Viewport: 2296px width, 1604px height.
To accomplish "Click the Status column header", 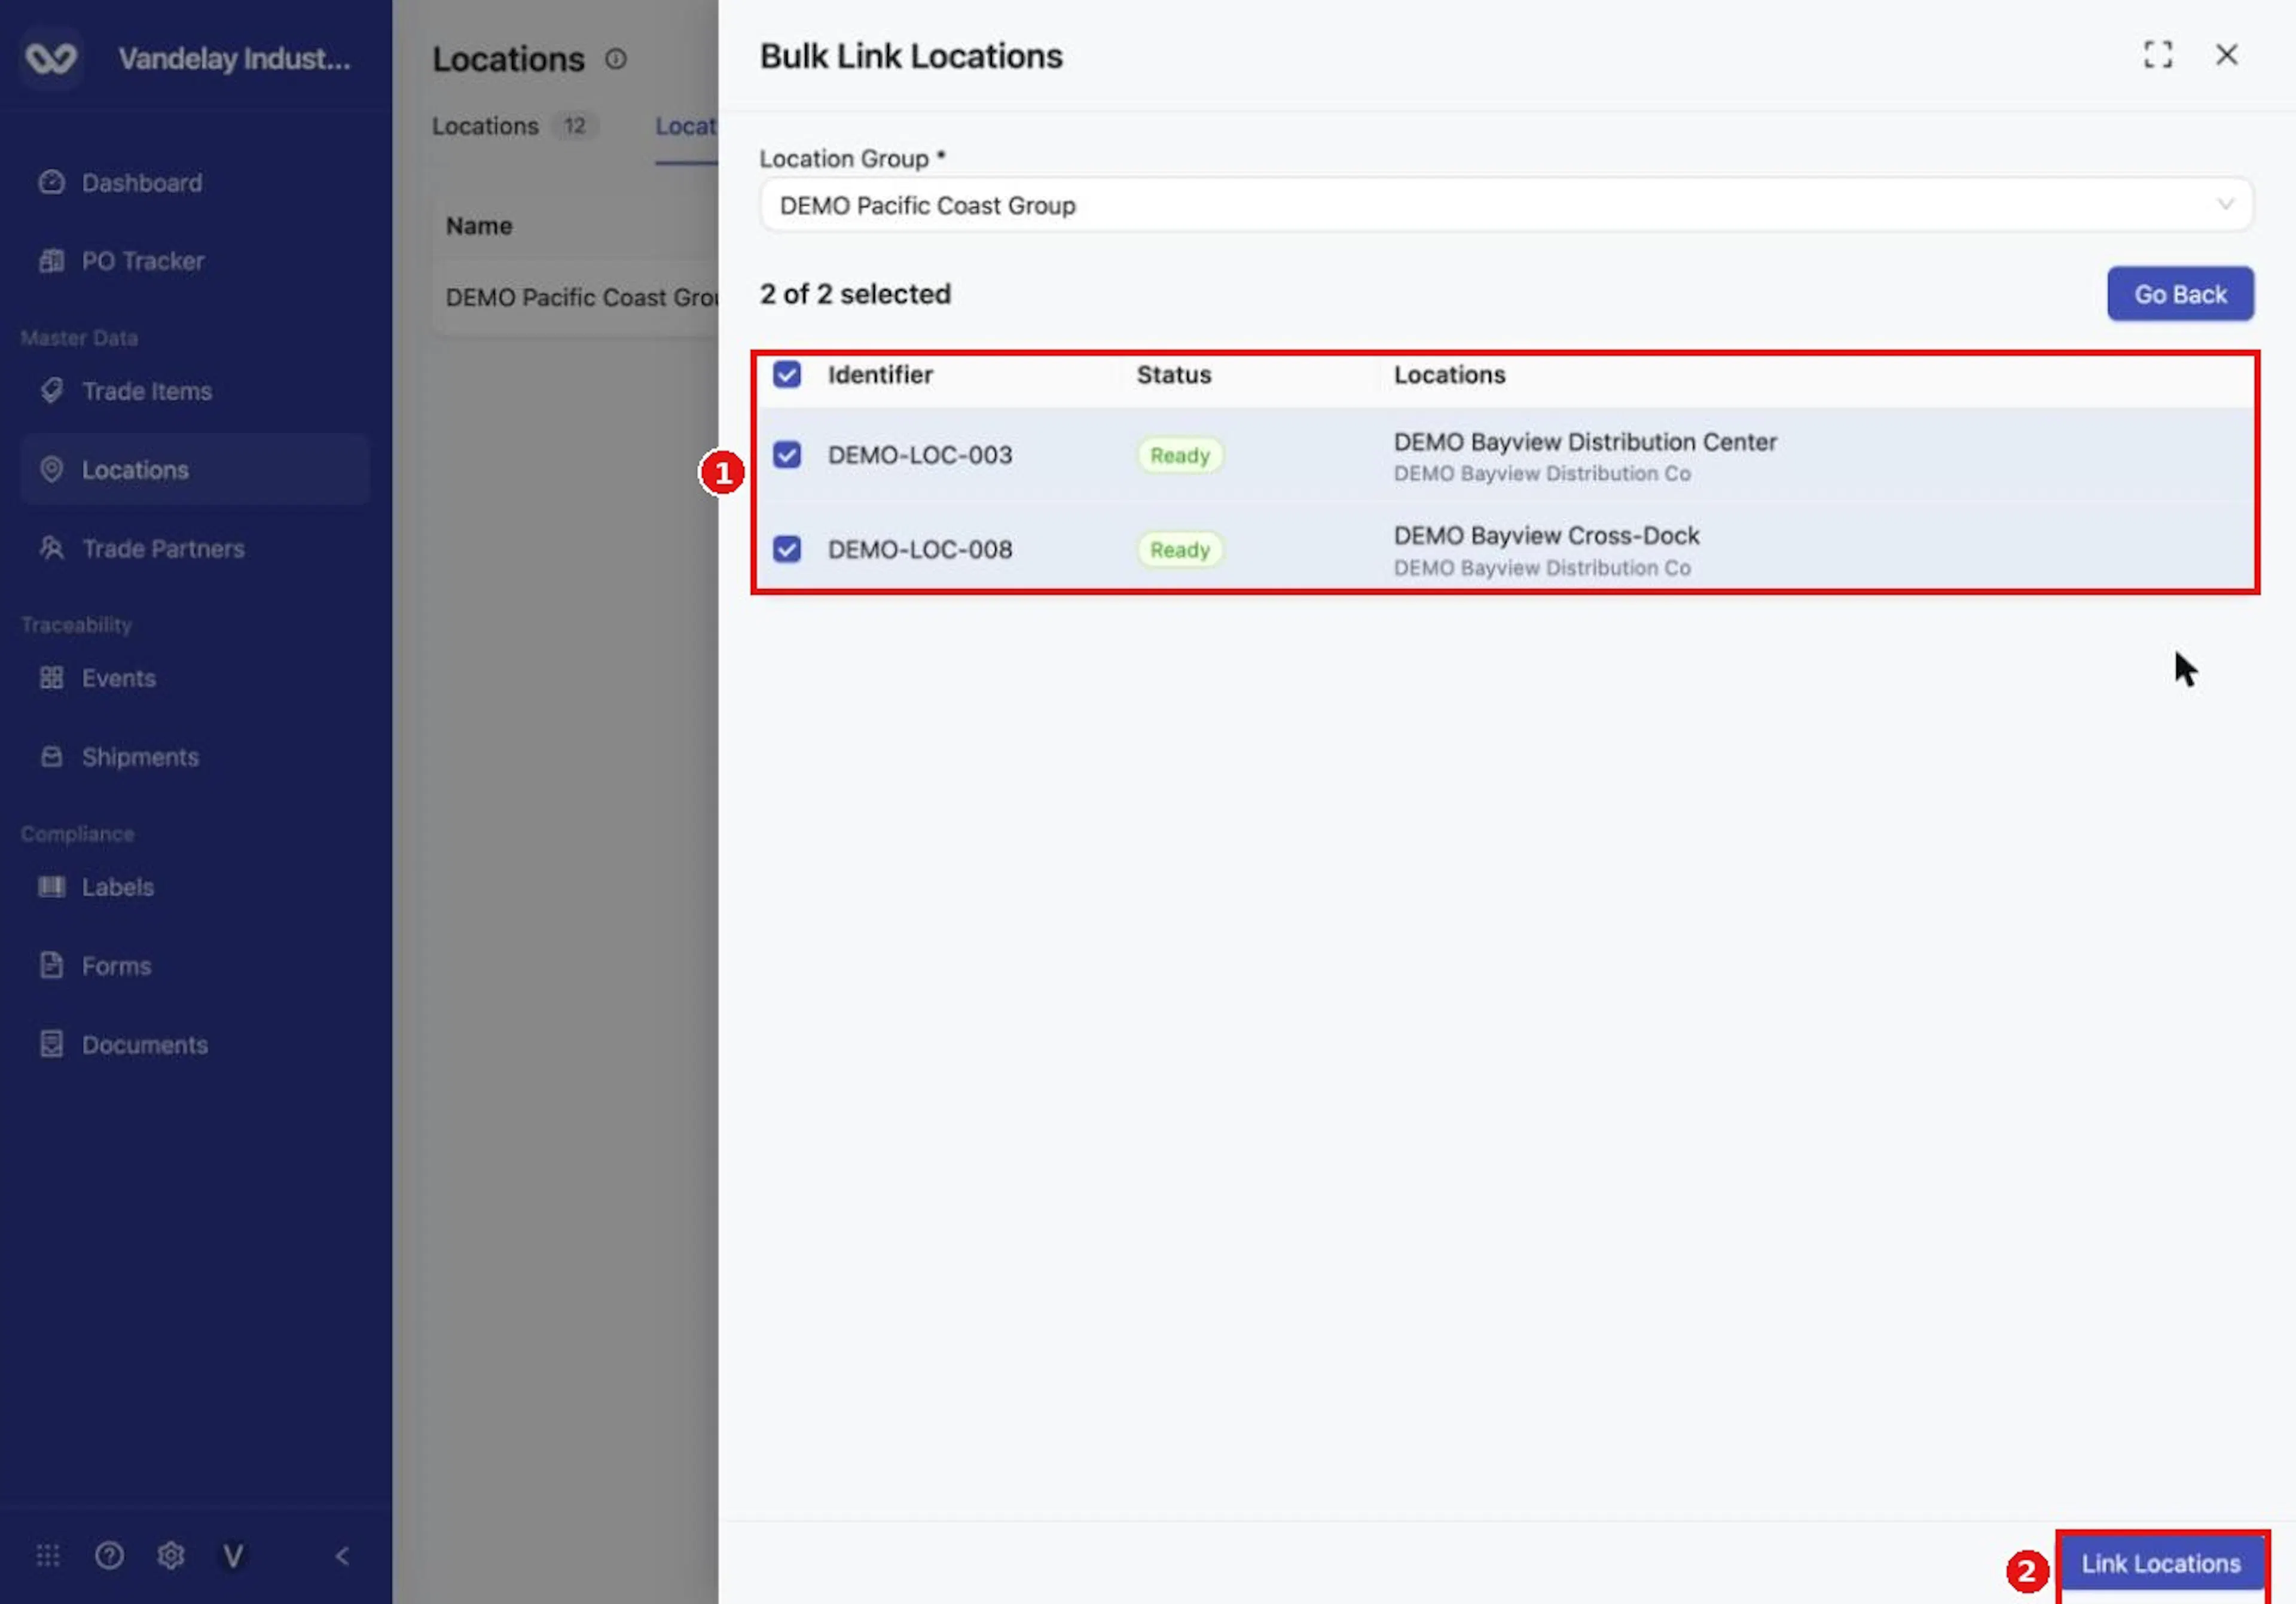I will [x=1174, y=374].
